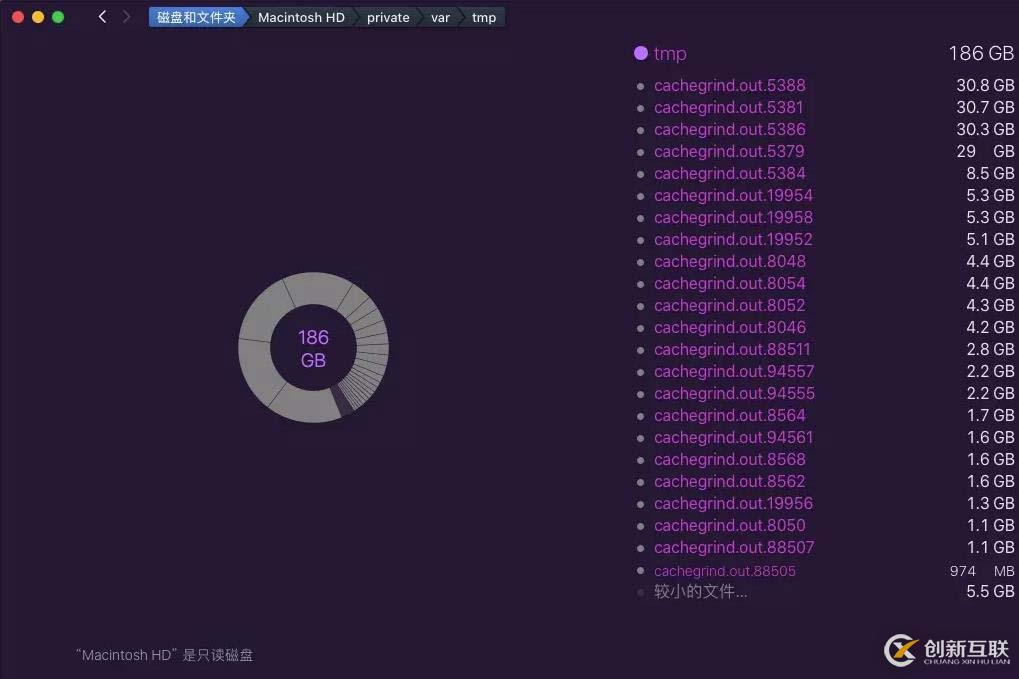Click the dot icon beside cachegrind.out.88511
This screenshot has height=679, width=1019.
tap(641, 350)
